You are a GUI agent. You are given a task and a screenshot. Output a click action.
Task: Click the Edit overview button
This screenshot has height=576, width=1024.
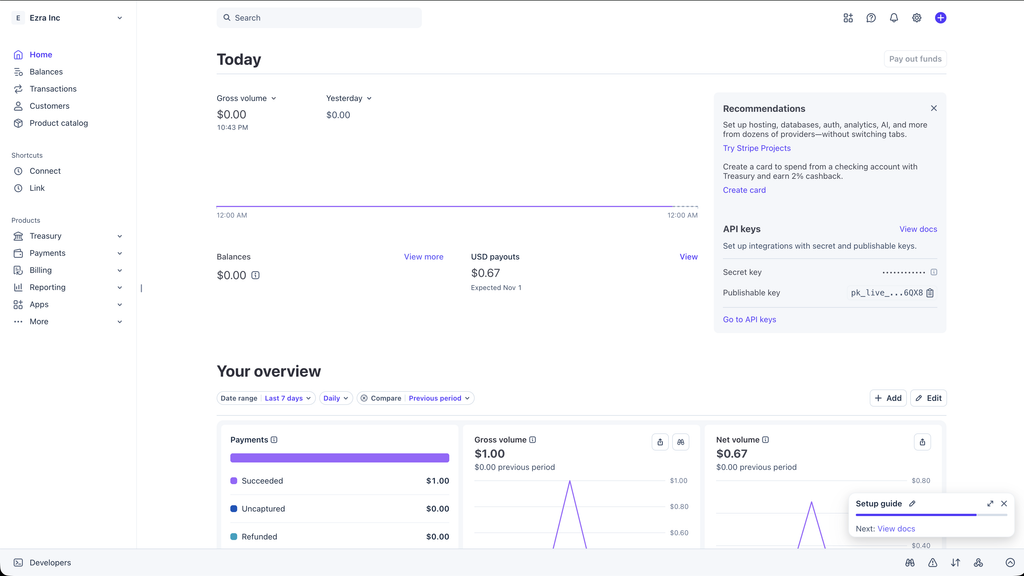[x=928, y=398]
